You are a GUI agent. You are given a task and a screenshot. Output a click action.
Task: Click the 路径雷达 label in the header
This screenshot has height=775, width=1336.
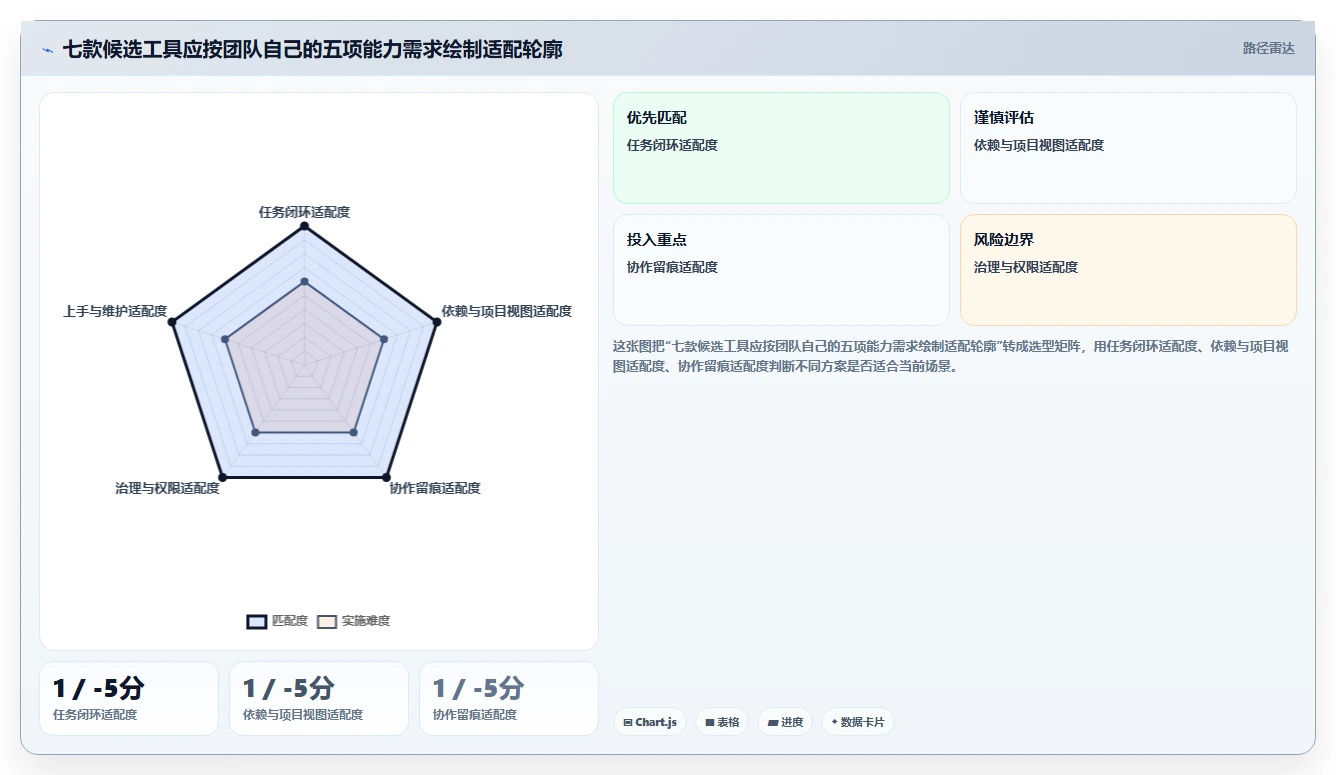click(1268, 48)
